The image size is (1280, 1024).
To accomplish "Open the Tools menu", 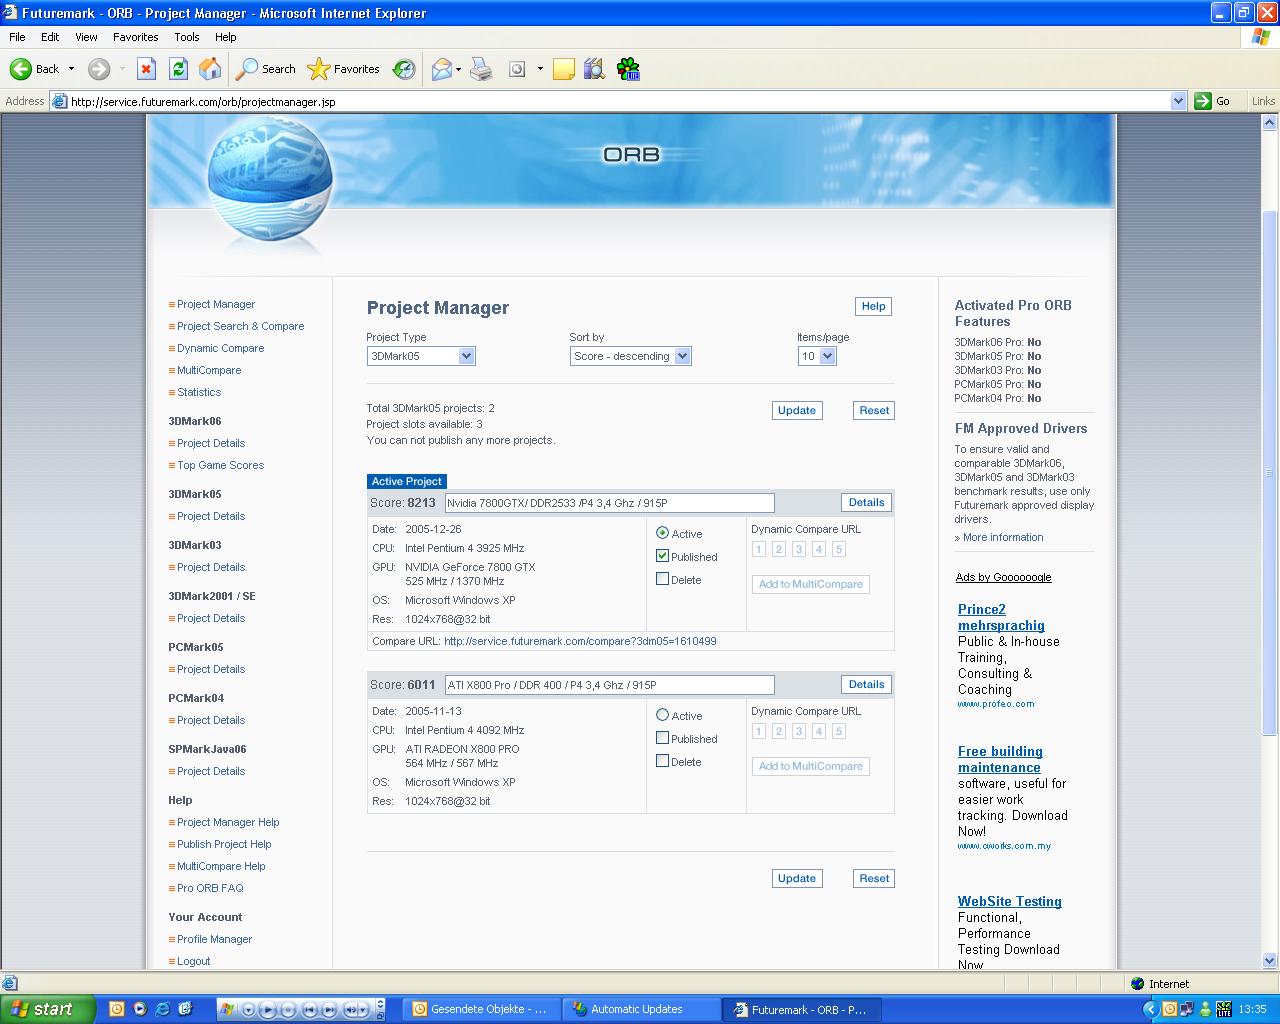I will click(x=187, y=37).
